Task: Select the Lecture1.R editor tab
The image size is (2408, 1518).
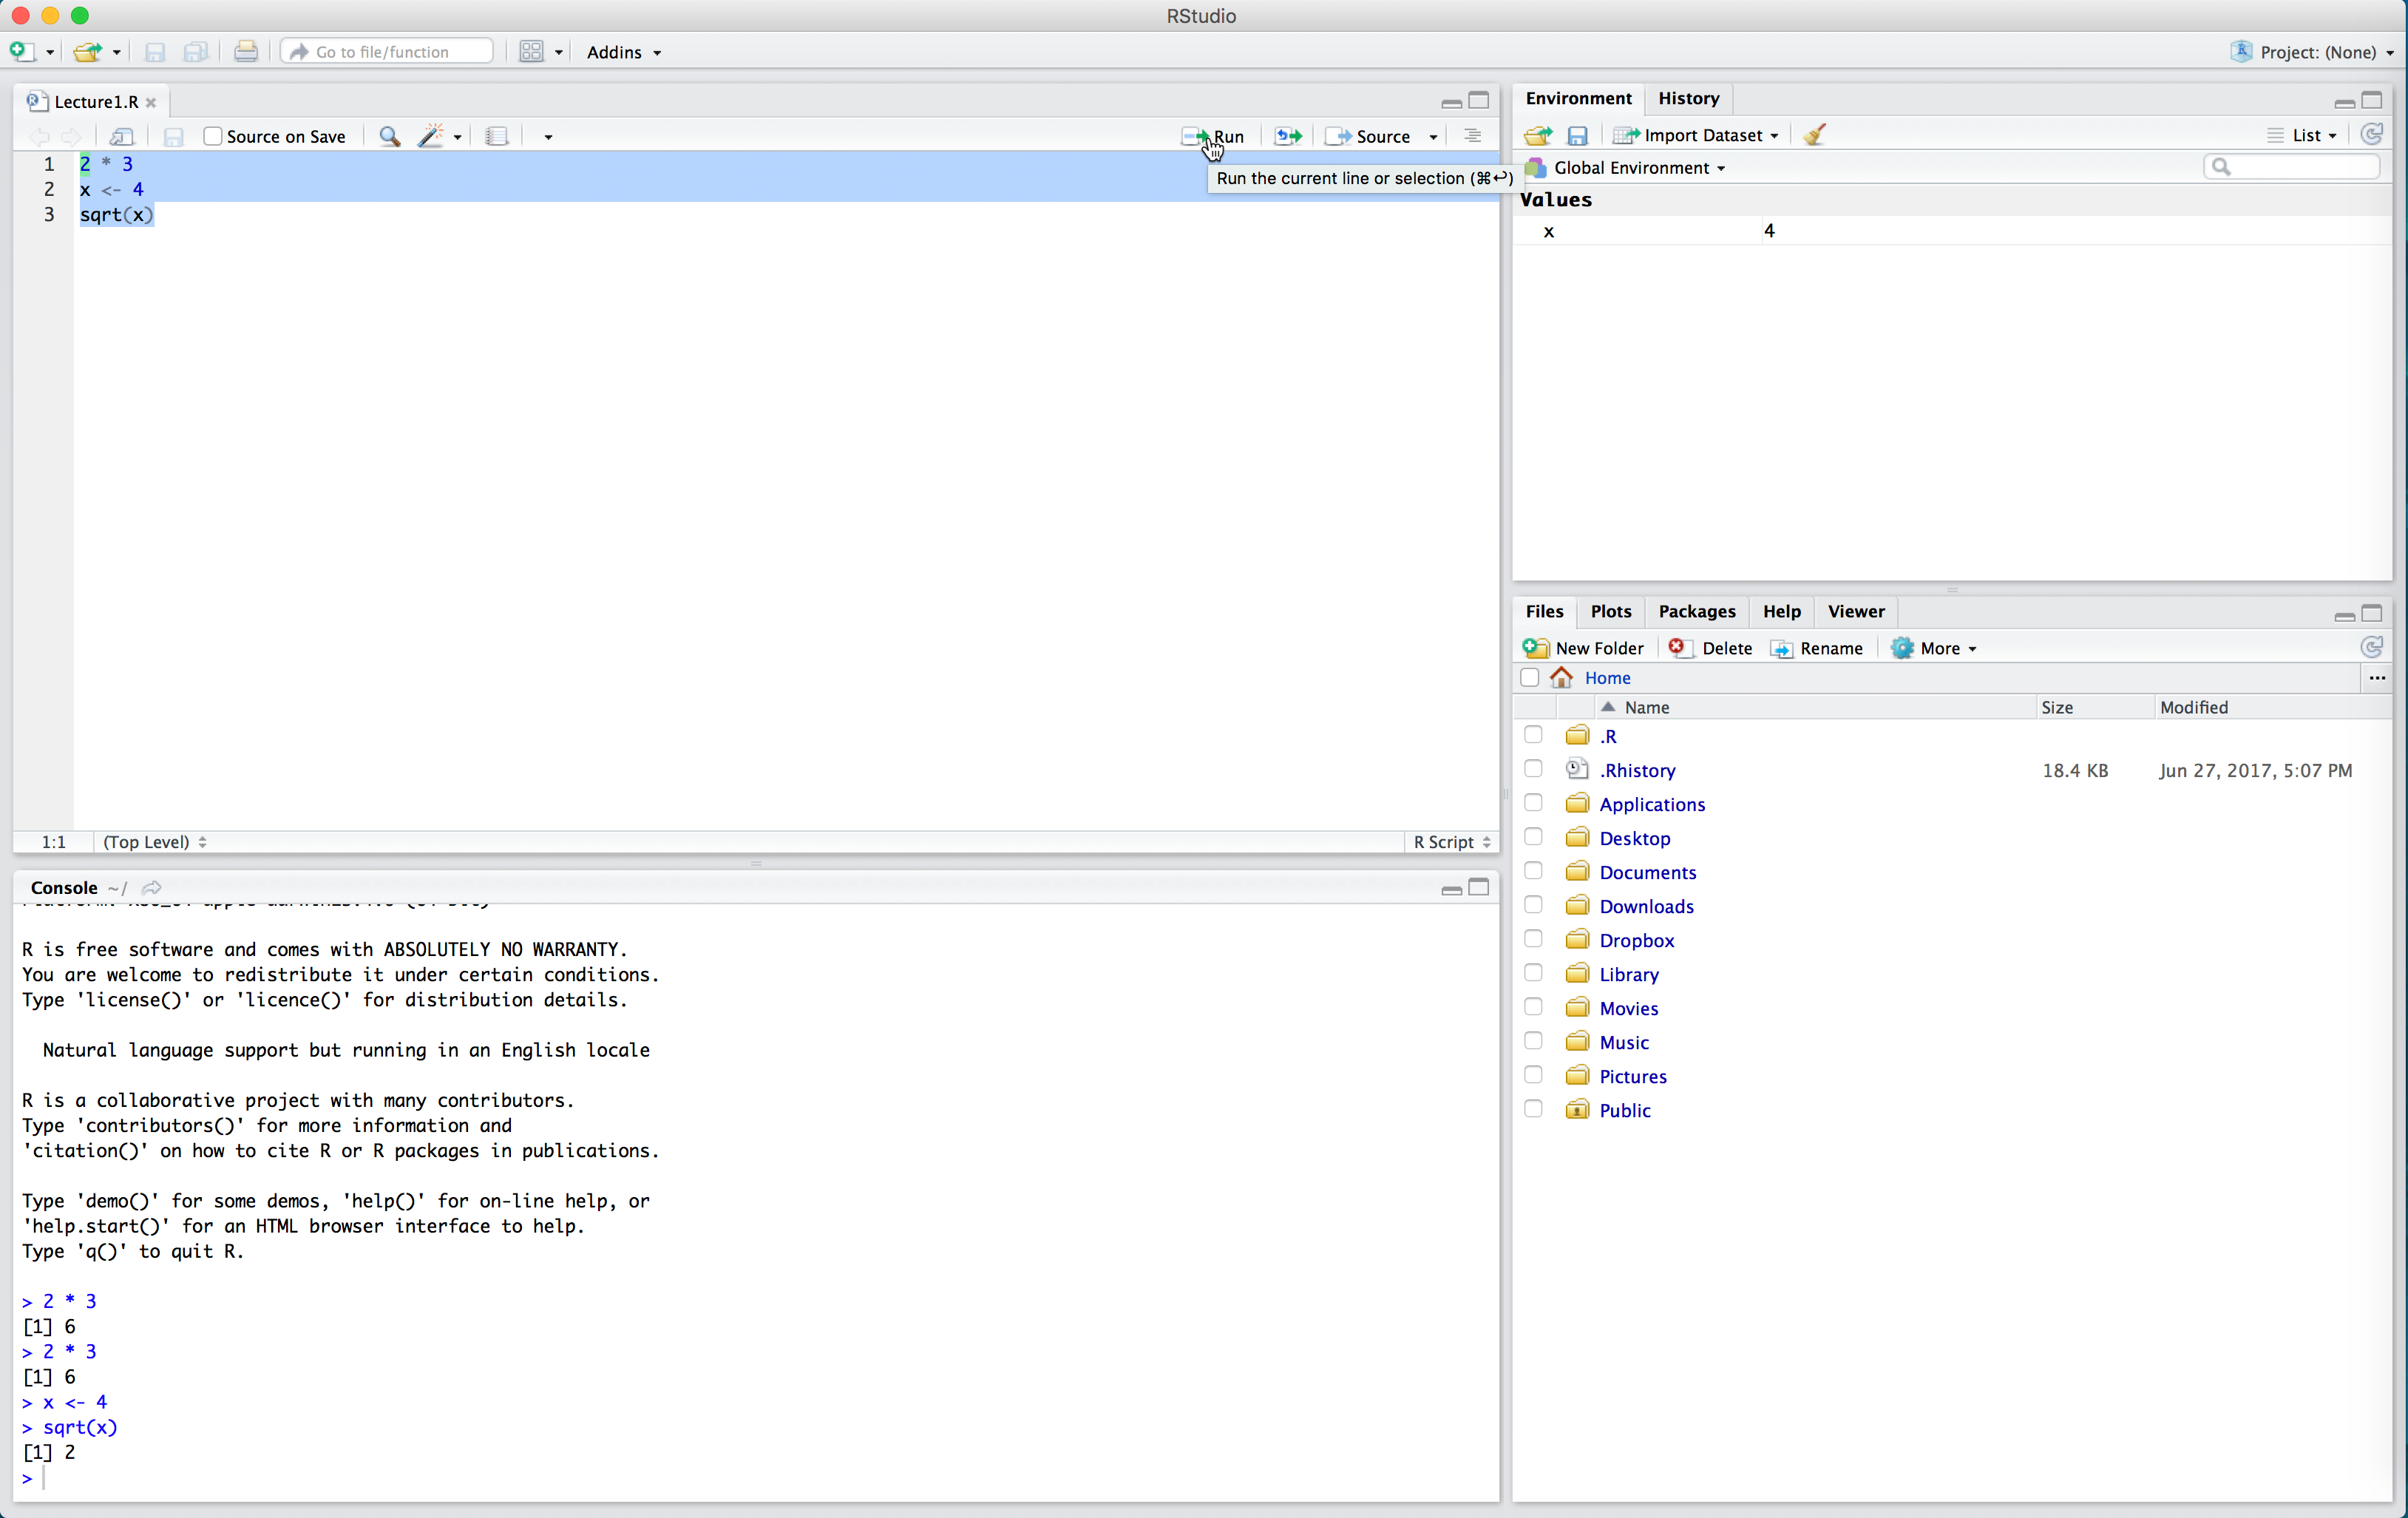Action: tap(96, 102)
